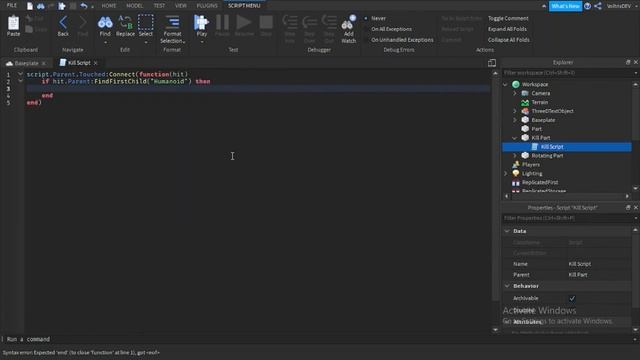Select ReplicatedFirst in Explorer
Viewport: 640px width, 360px height.
click(x=540, y=182)
